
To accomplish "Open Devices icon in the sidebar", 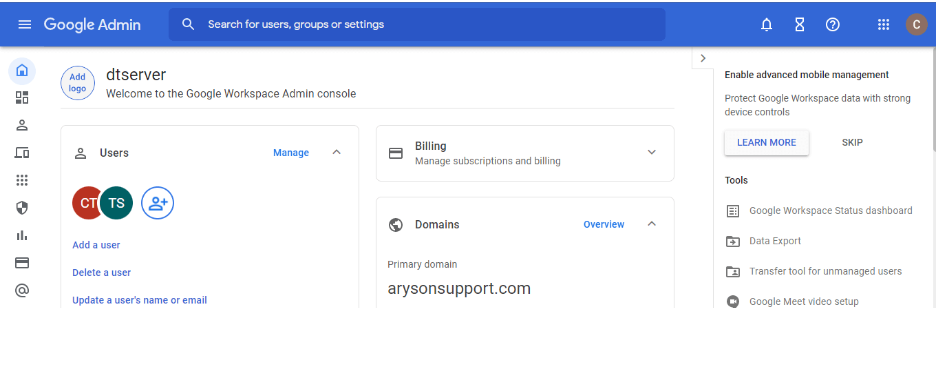I will point(22,153).
